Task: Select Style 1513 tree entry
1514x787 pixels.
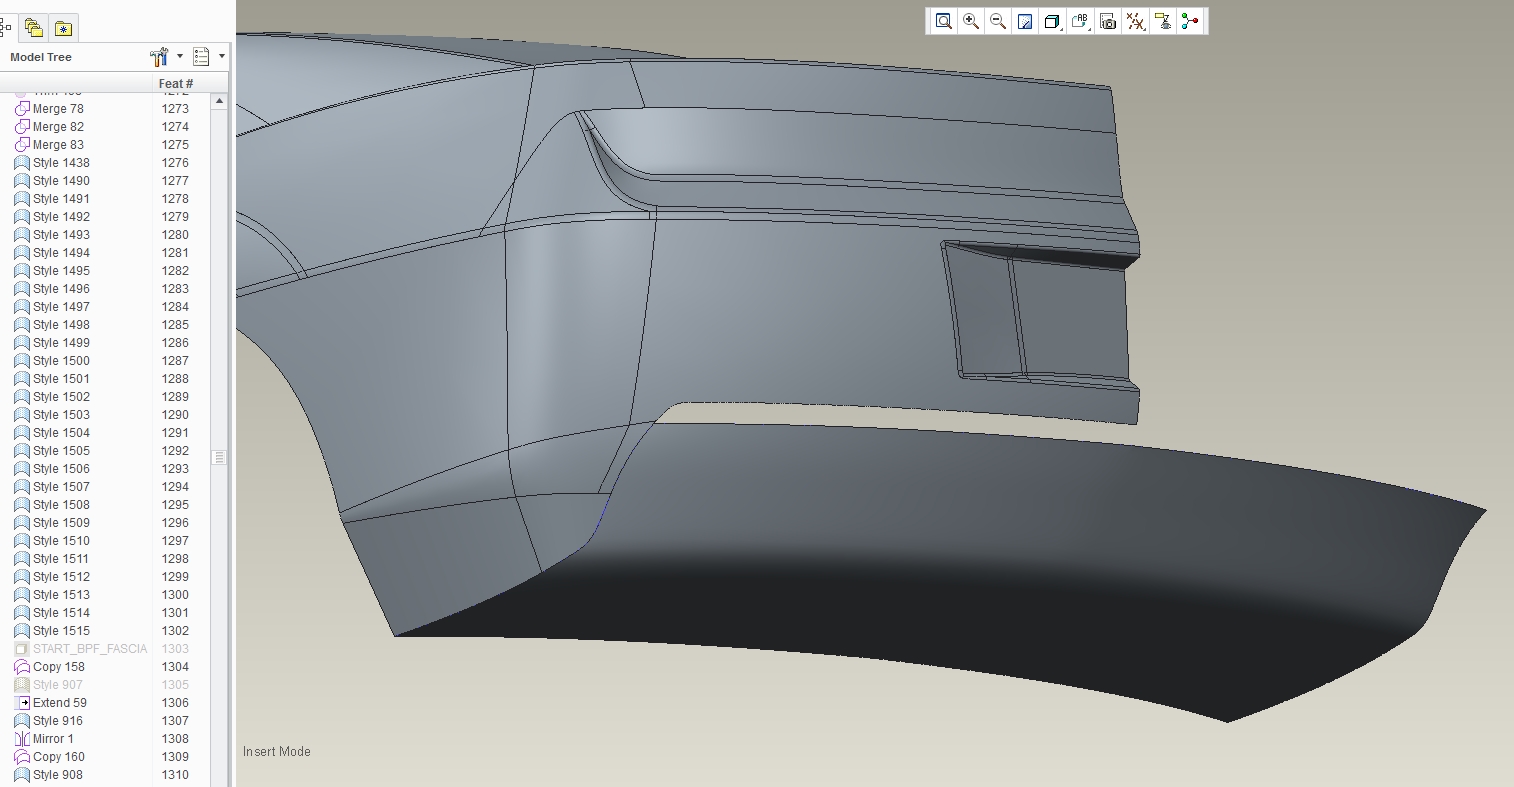Action: click(61, 595)
